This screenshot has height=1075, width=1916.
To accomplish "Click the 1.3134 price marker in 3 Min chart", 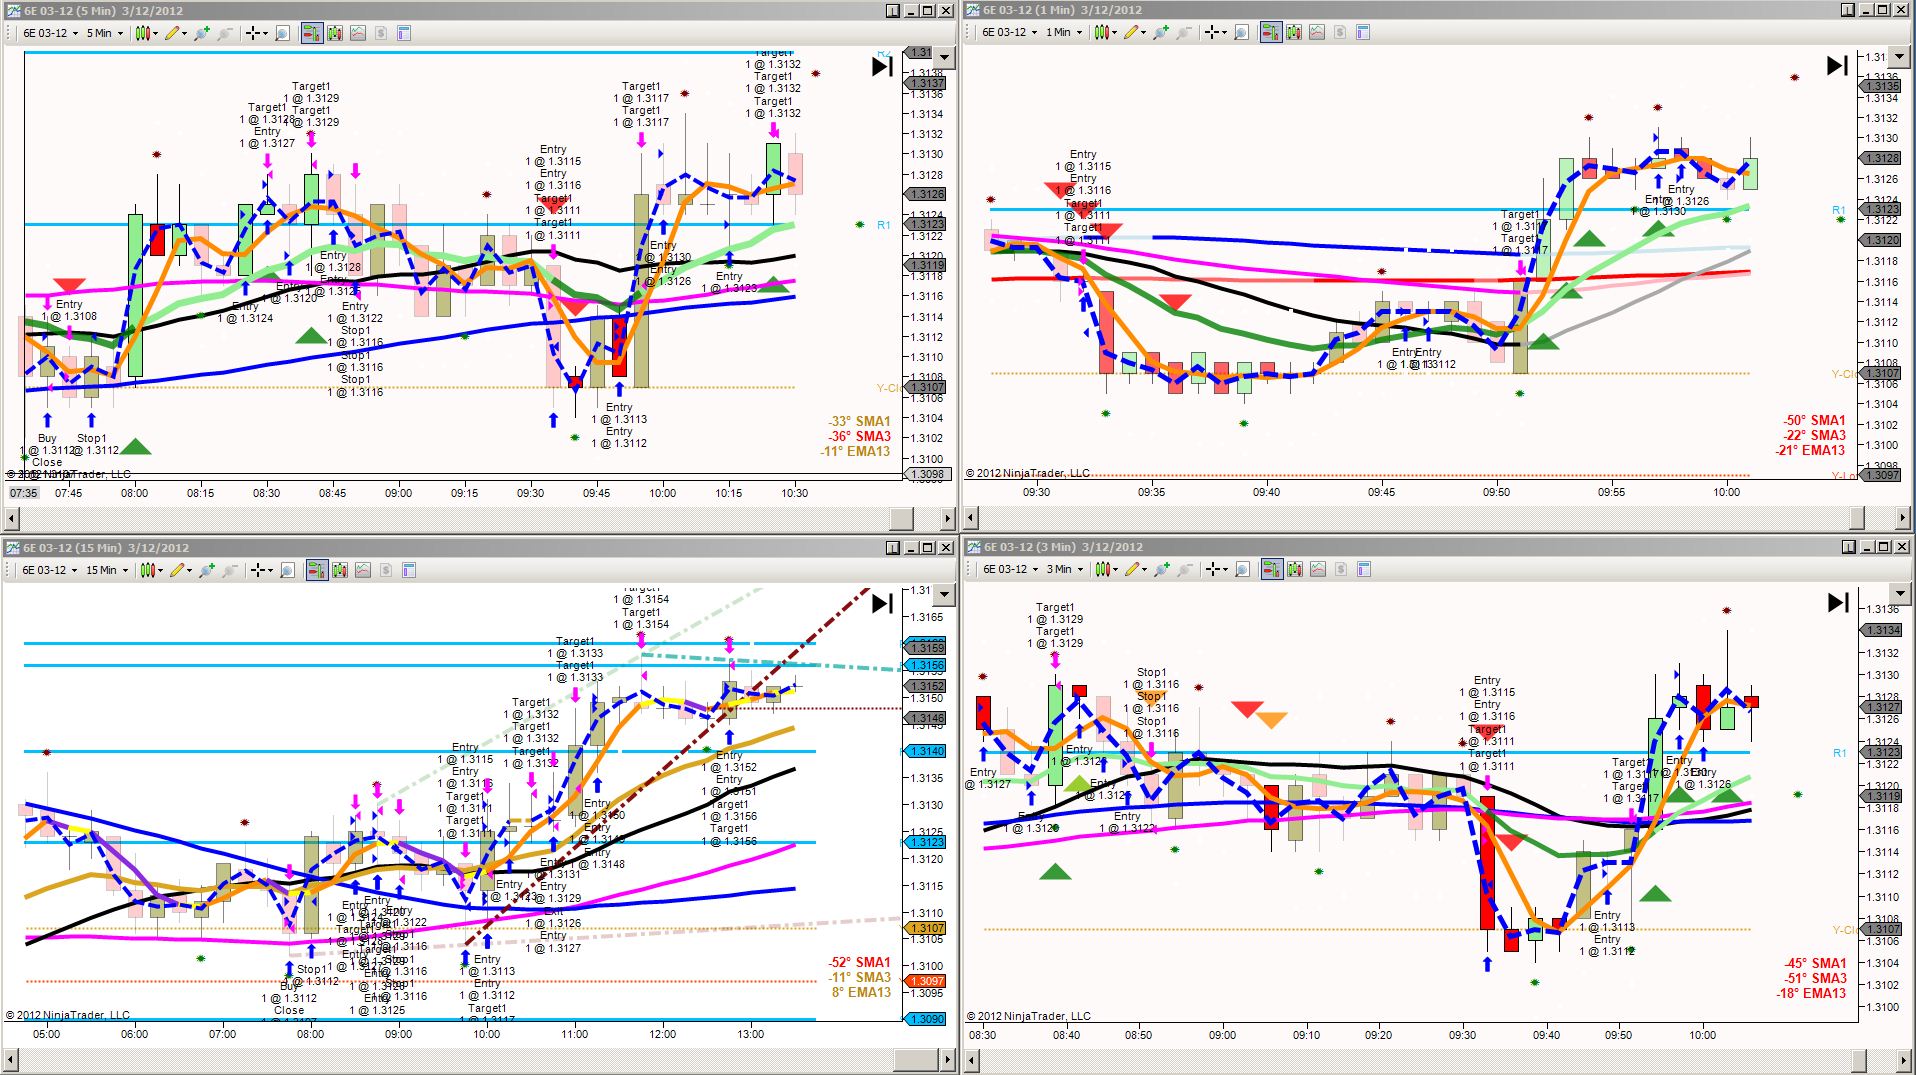I will 1881,630.
